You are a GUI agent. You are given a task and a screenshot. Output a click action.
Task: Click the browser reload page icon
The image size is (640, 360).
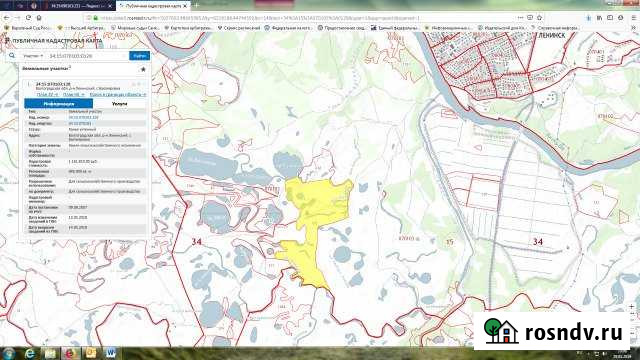pos(28,18)
